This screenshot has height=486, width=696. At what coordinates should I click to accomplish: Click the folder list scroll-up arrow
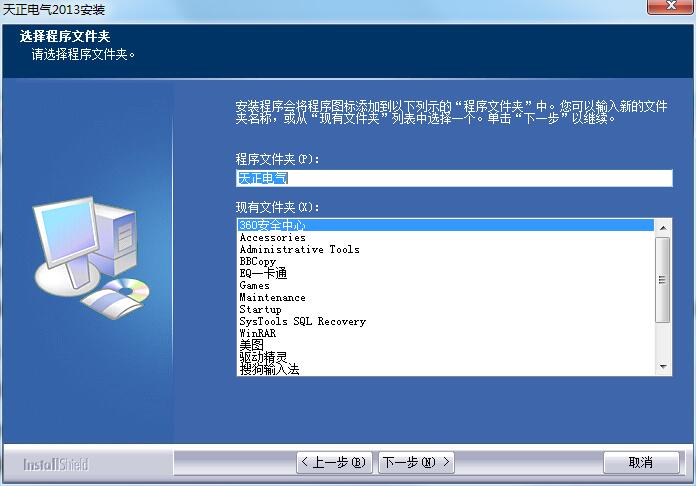pos(664,226)
